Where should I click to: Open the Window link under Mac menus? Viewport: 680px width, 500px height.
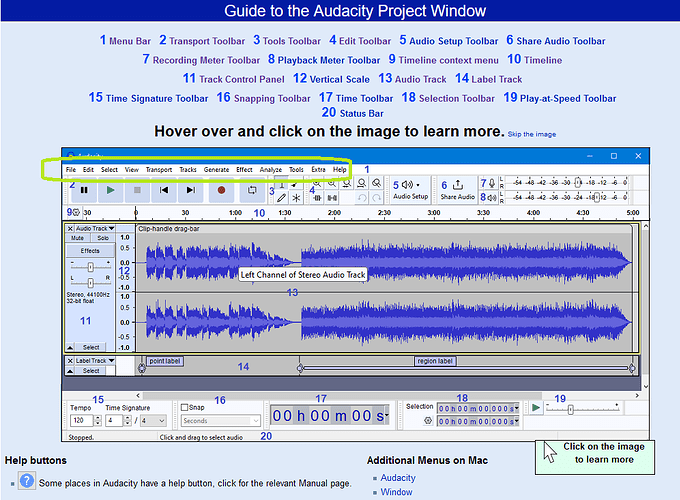(x=396, y=492)
